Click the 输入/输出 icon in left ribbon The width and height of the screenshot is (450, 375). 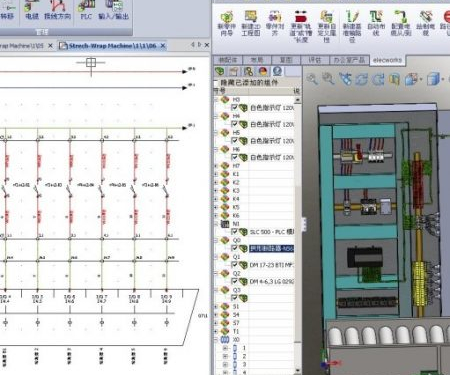[113, 10]
